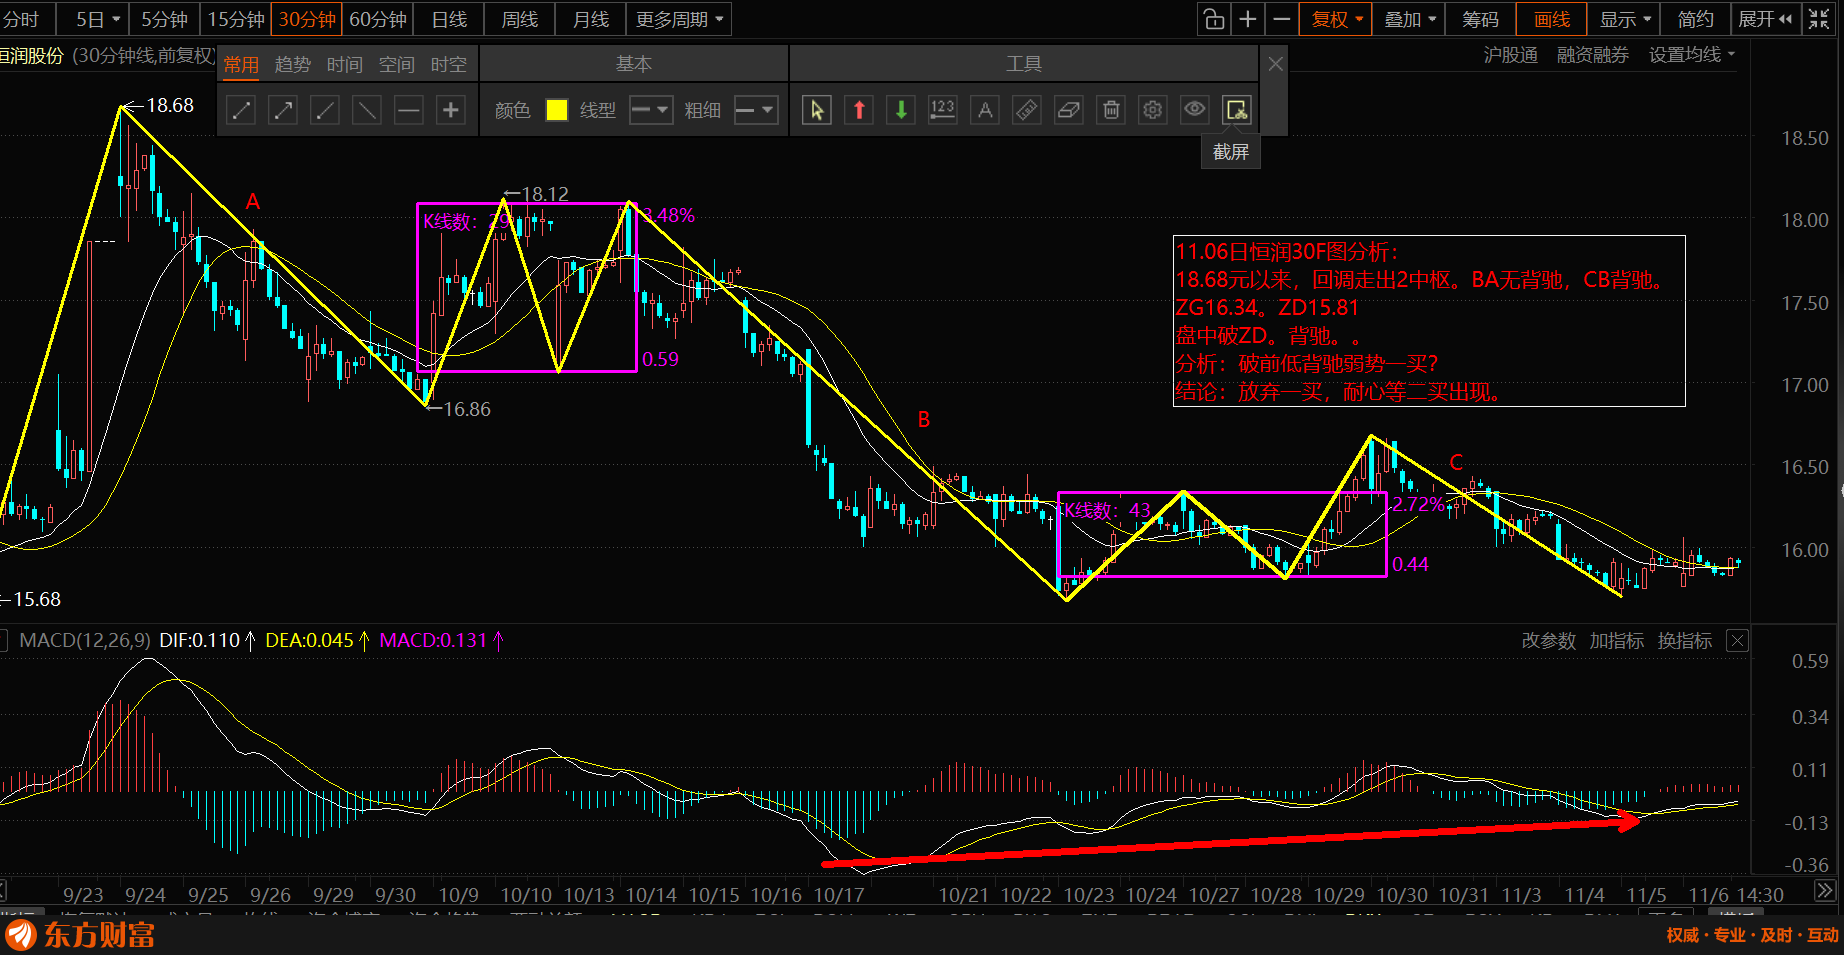Click the trash icon to delete drawings
Image resolution: width=1844 pixels, height=955 pixels.
(x=1111, y=110)
